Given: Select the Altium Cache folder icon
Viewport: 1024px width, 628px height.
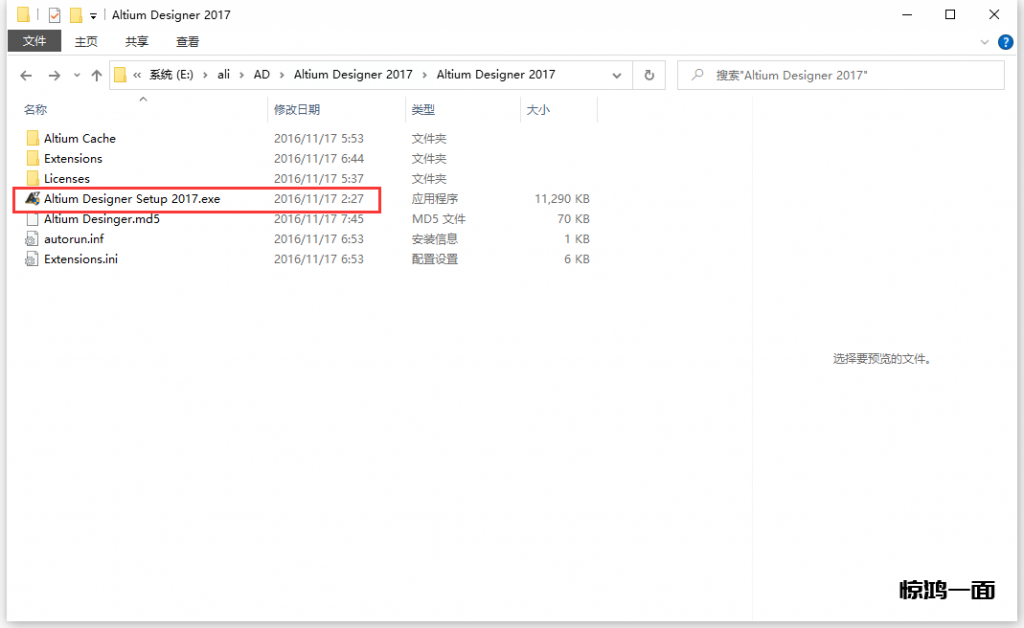Looking at the screenshot, I should (33, 139).
